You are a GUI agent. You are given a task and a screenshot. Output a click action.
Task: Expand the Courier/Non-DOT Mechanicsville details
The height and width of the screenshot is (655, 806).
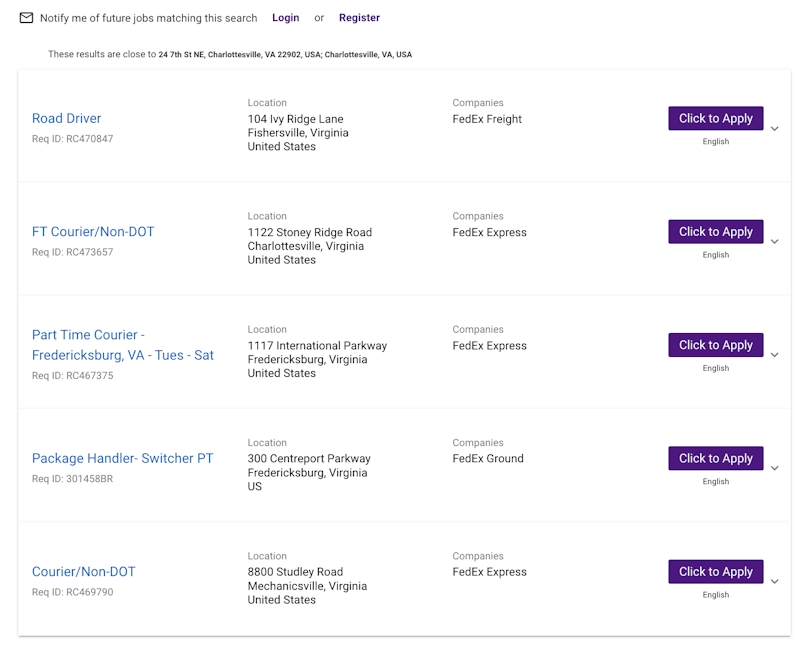[x=774, y=582]
